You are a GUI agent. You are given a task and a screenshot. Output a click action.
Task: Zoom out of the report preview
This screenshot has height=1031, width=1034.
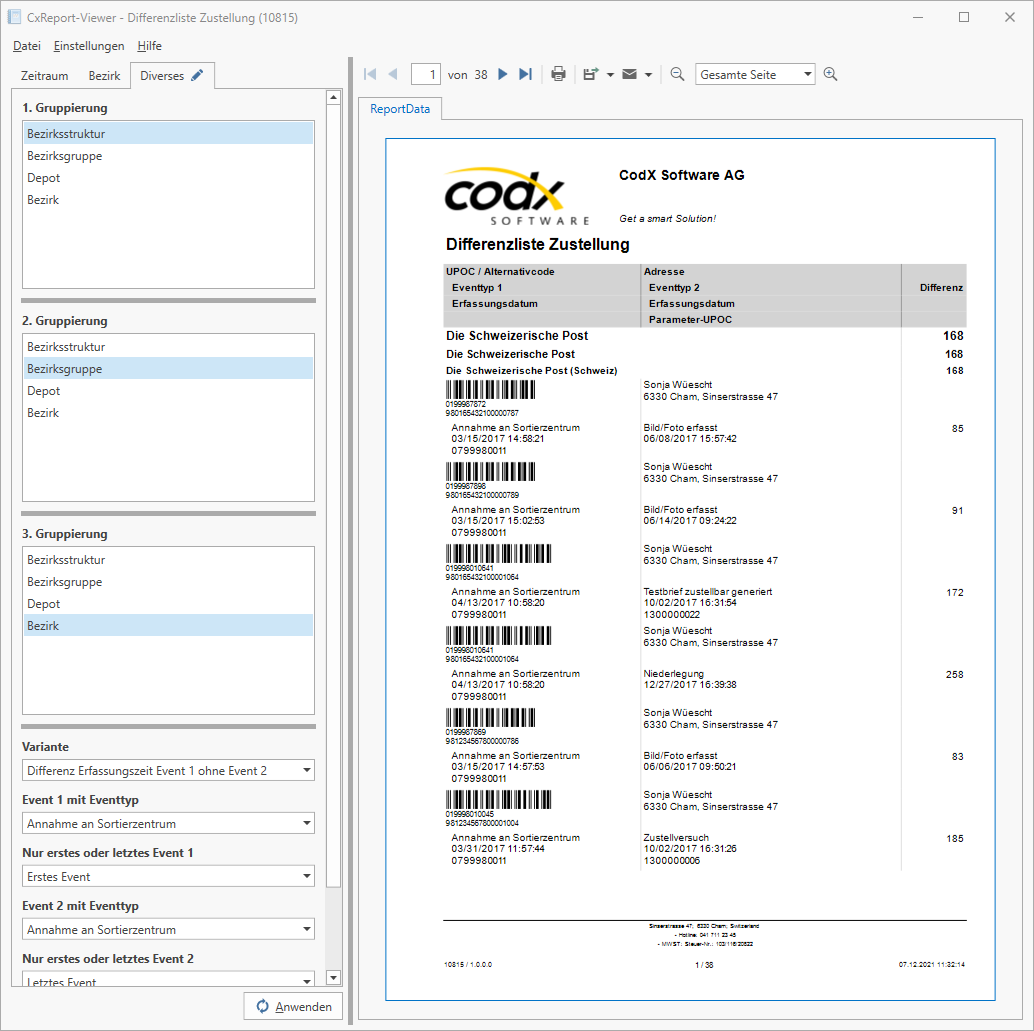676,73
